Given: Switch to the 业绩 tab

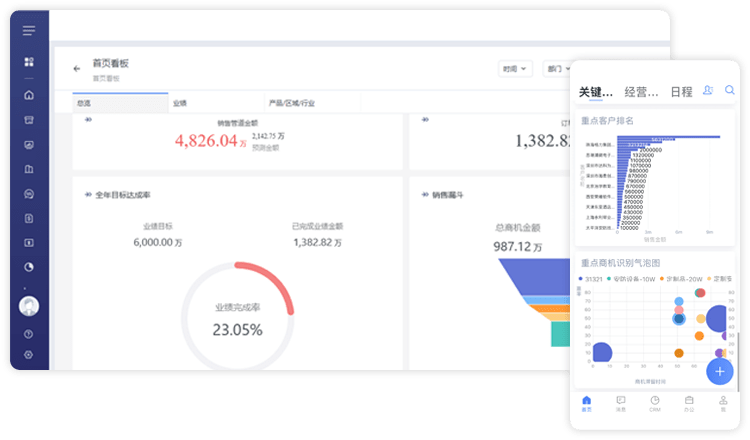Looking at the screenshot, I should coord(216,103).
